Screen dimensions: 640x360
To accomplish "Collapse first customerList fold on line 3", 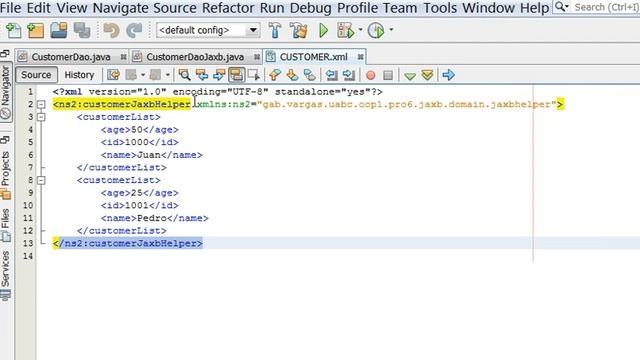I will (41, 117).
